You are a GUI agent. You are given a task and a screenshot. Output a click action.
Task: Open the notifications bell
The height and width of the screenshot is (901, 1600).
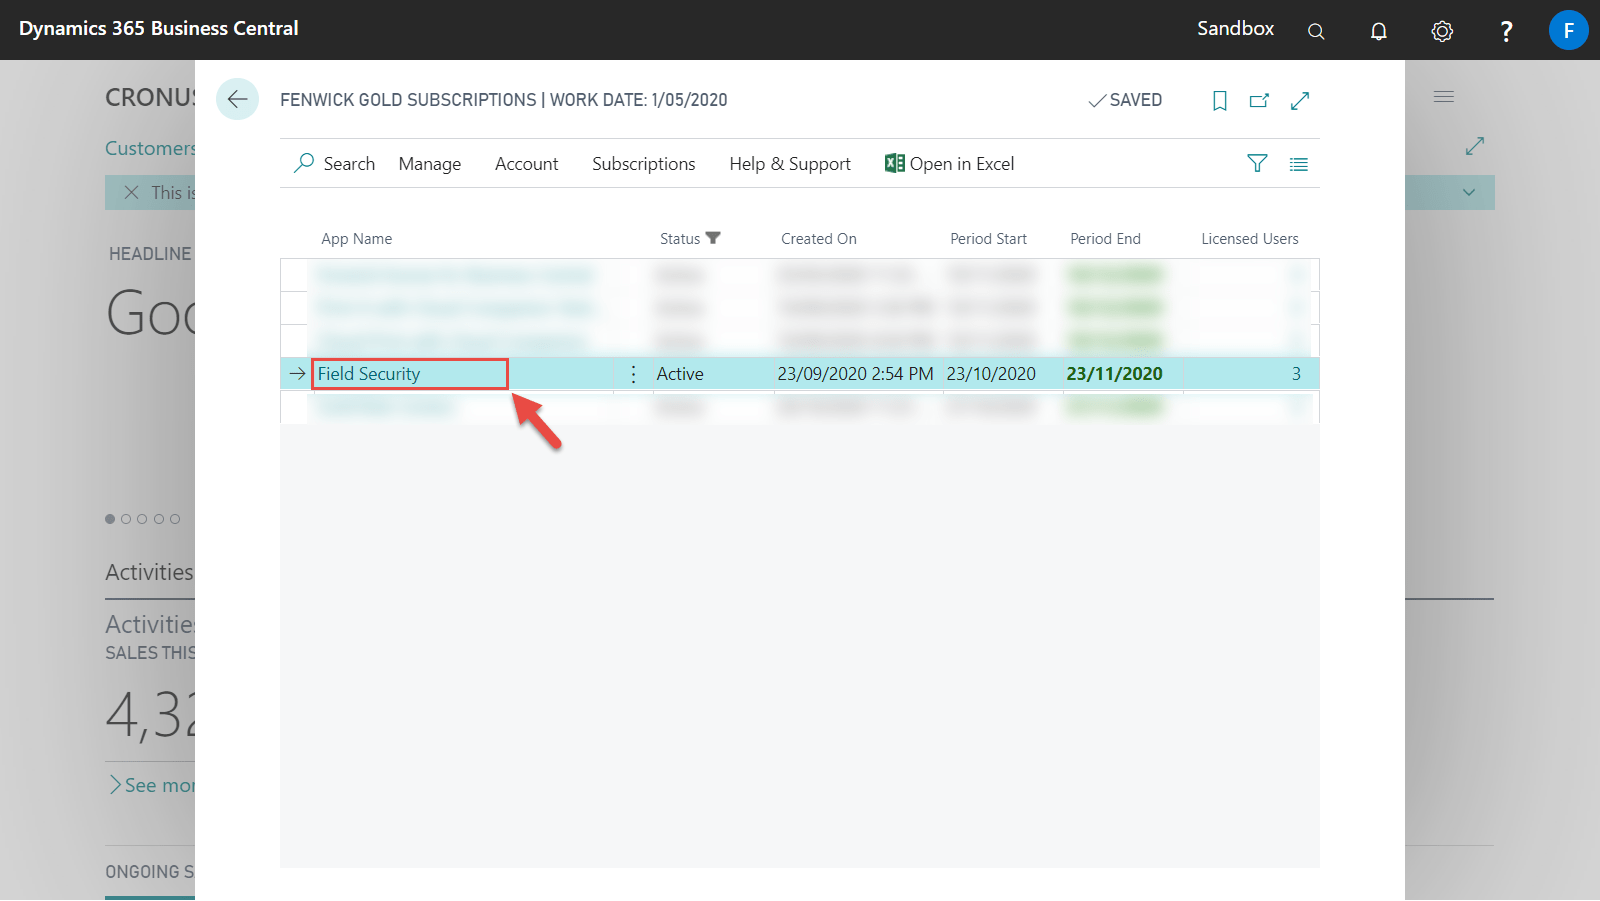point(1378,31)
